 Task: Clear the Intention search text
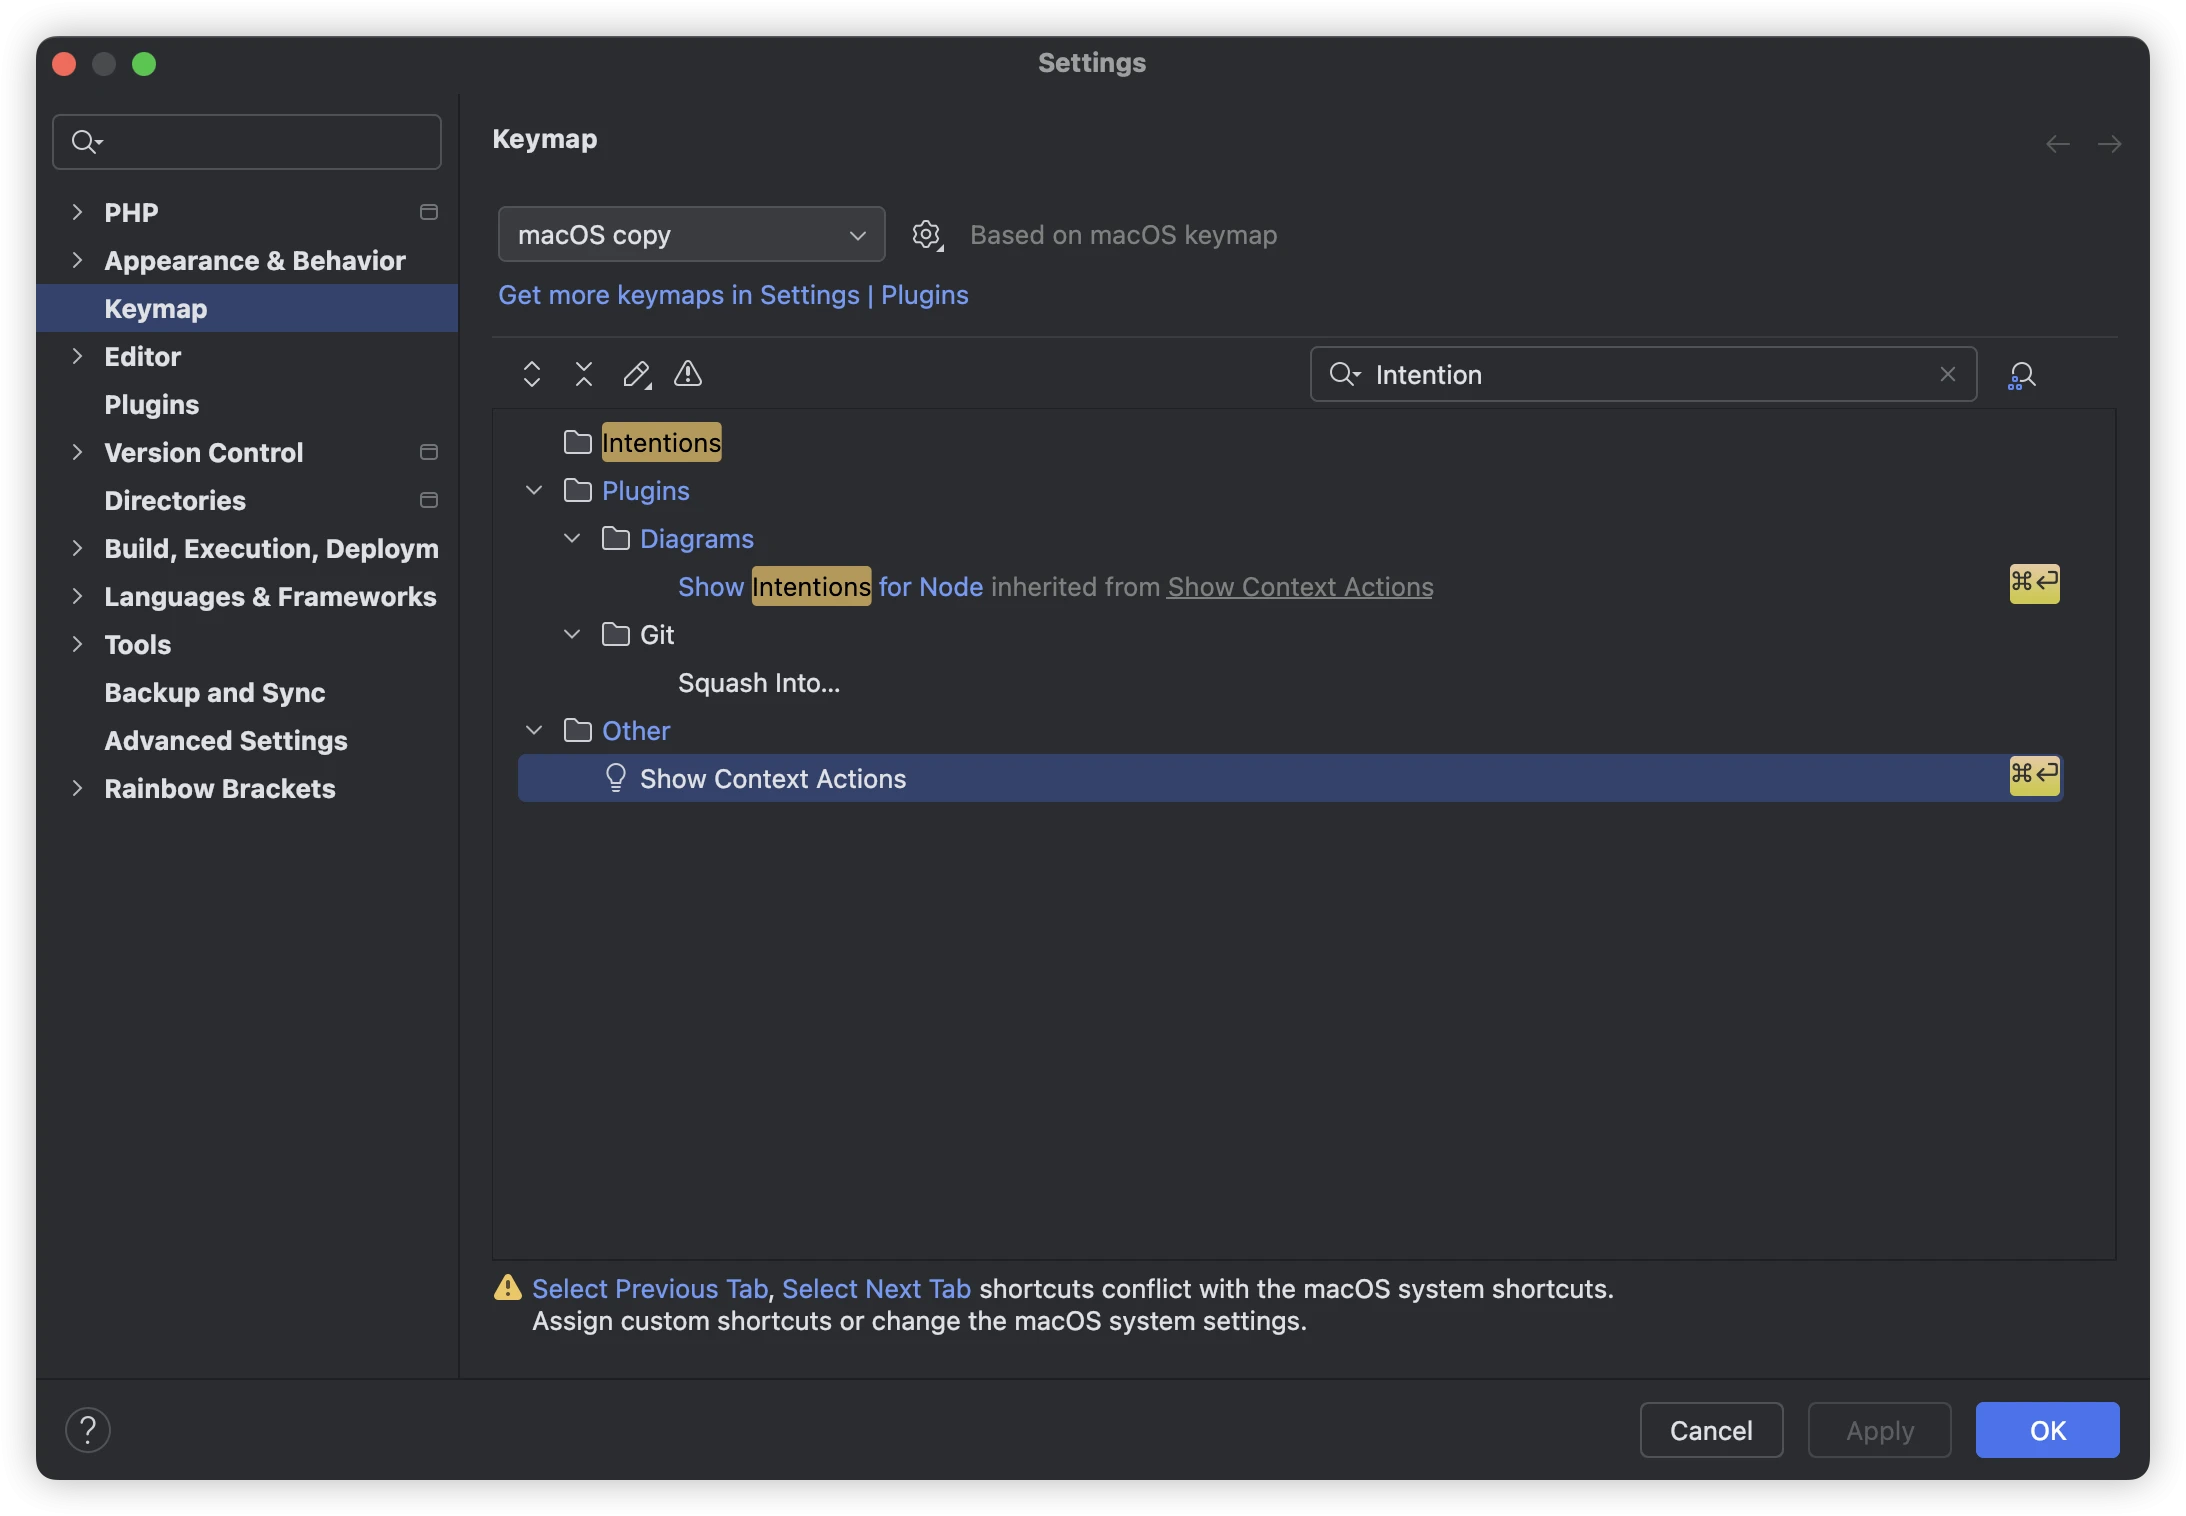click(x=1947, y=374)
